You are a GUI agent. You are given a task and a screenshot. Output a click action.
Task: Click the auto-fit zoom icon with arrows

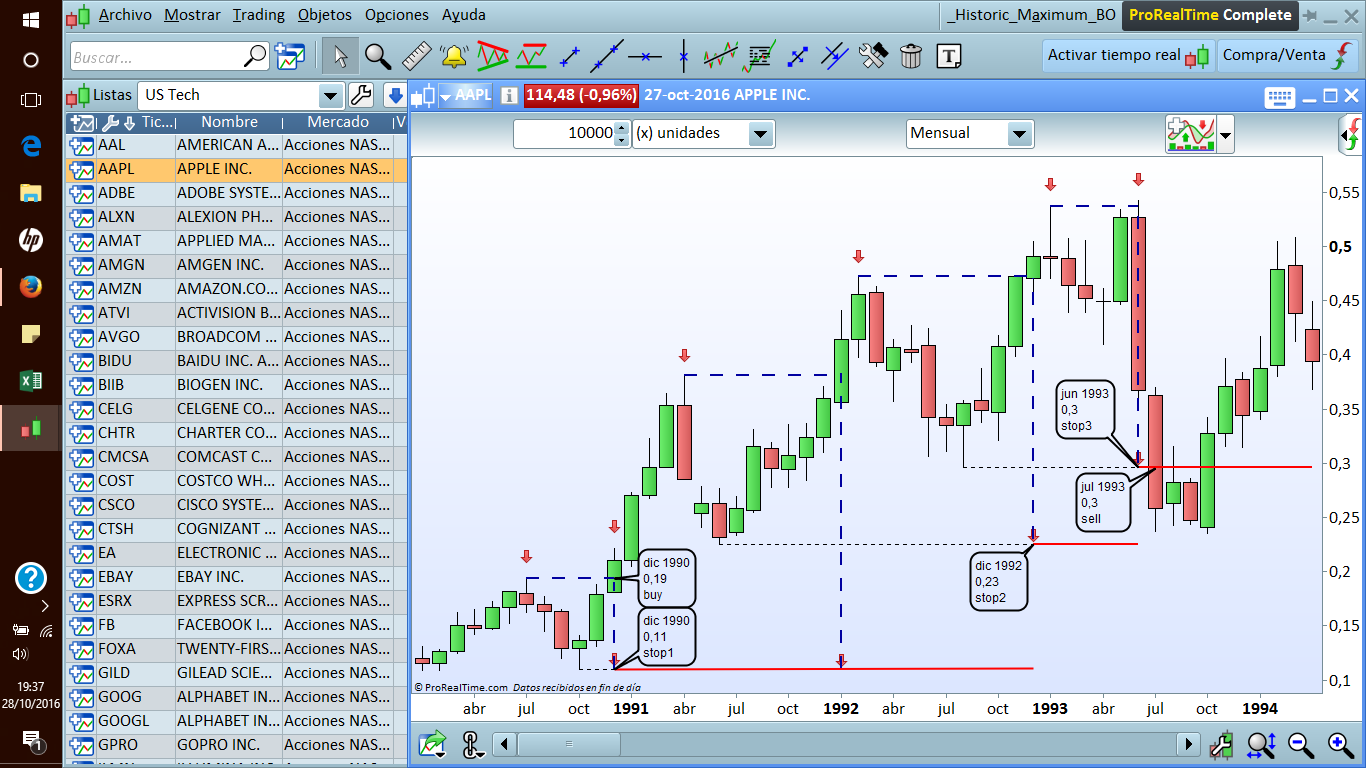click(1260, 744)
